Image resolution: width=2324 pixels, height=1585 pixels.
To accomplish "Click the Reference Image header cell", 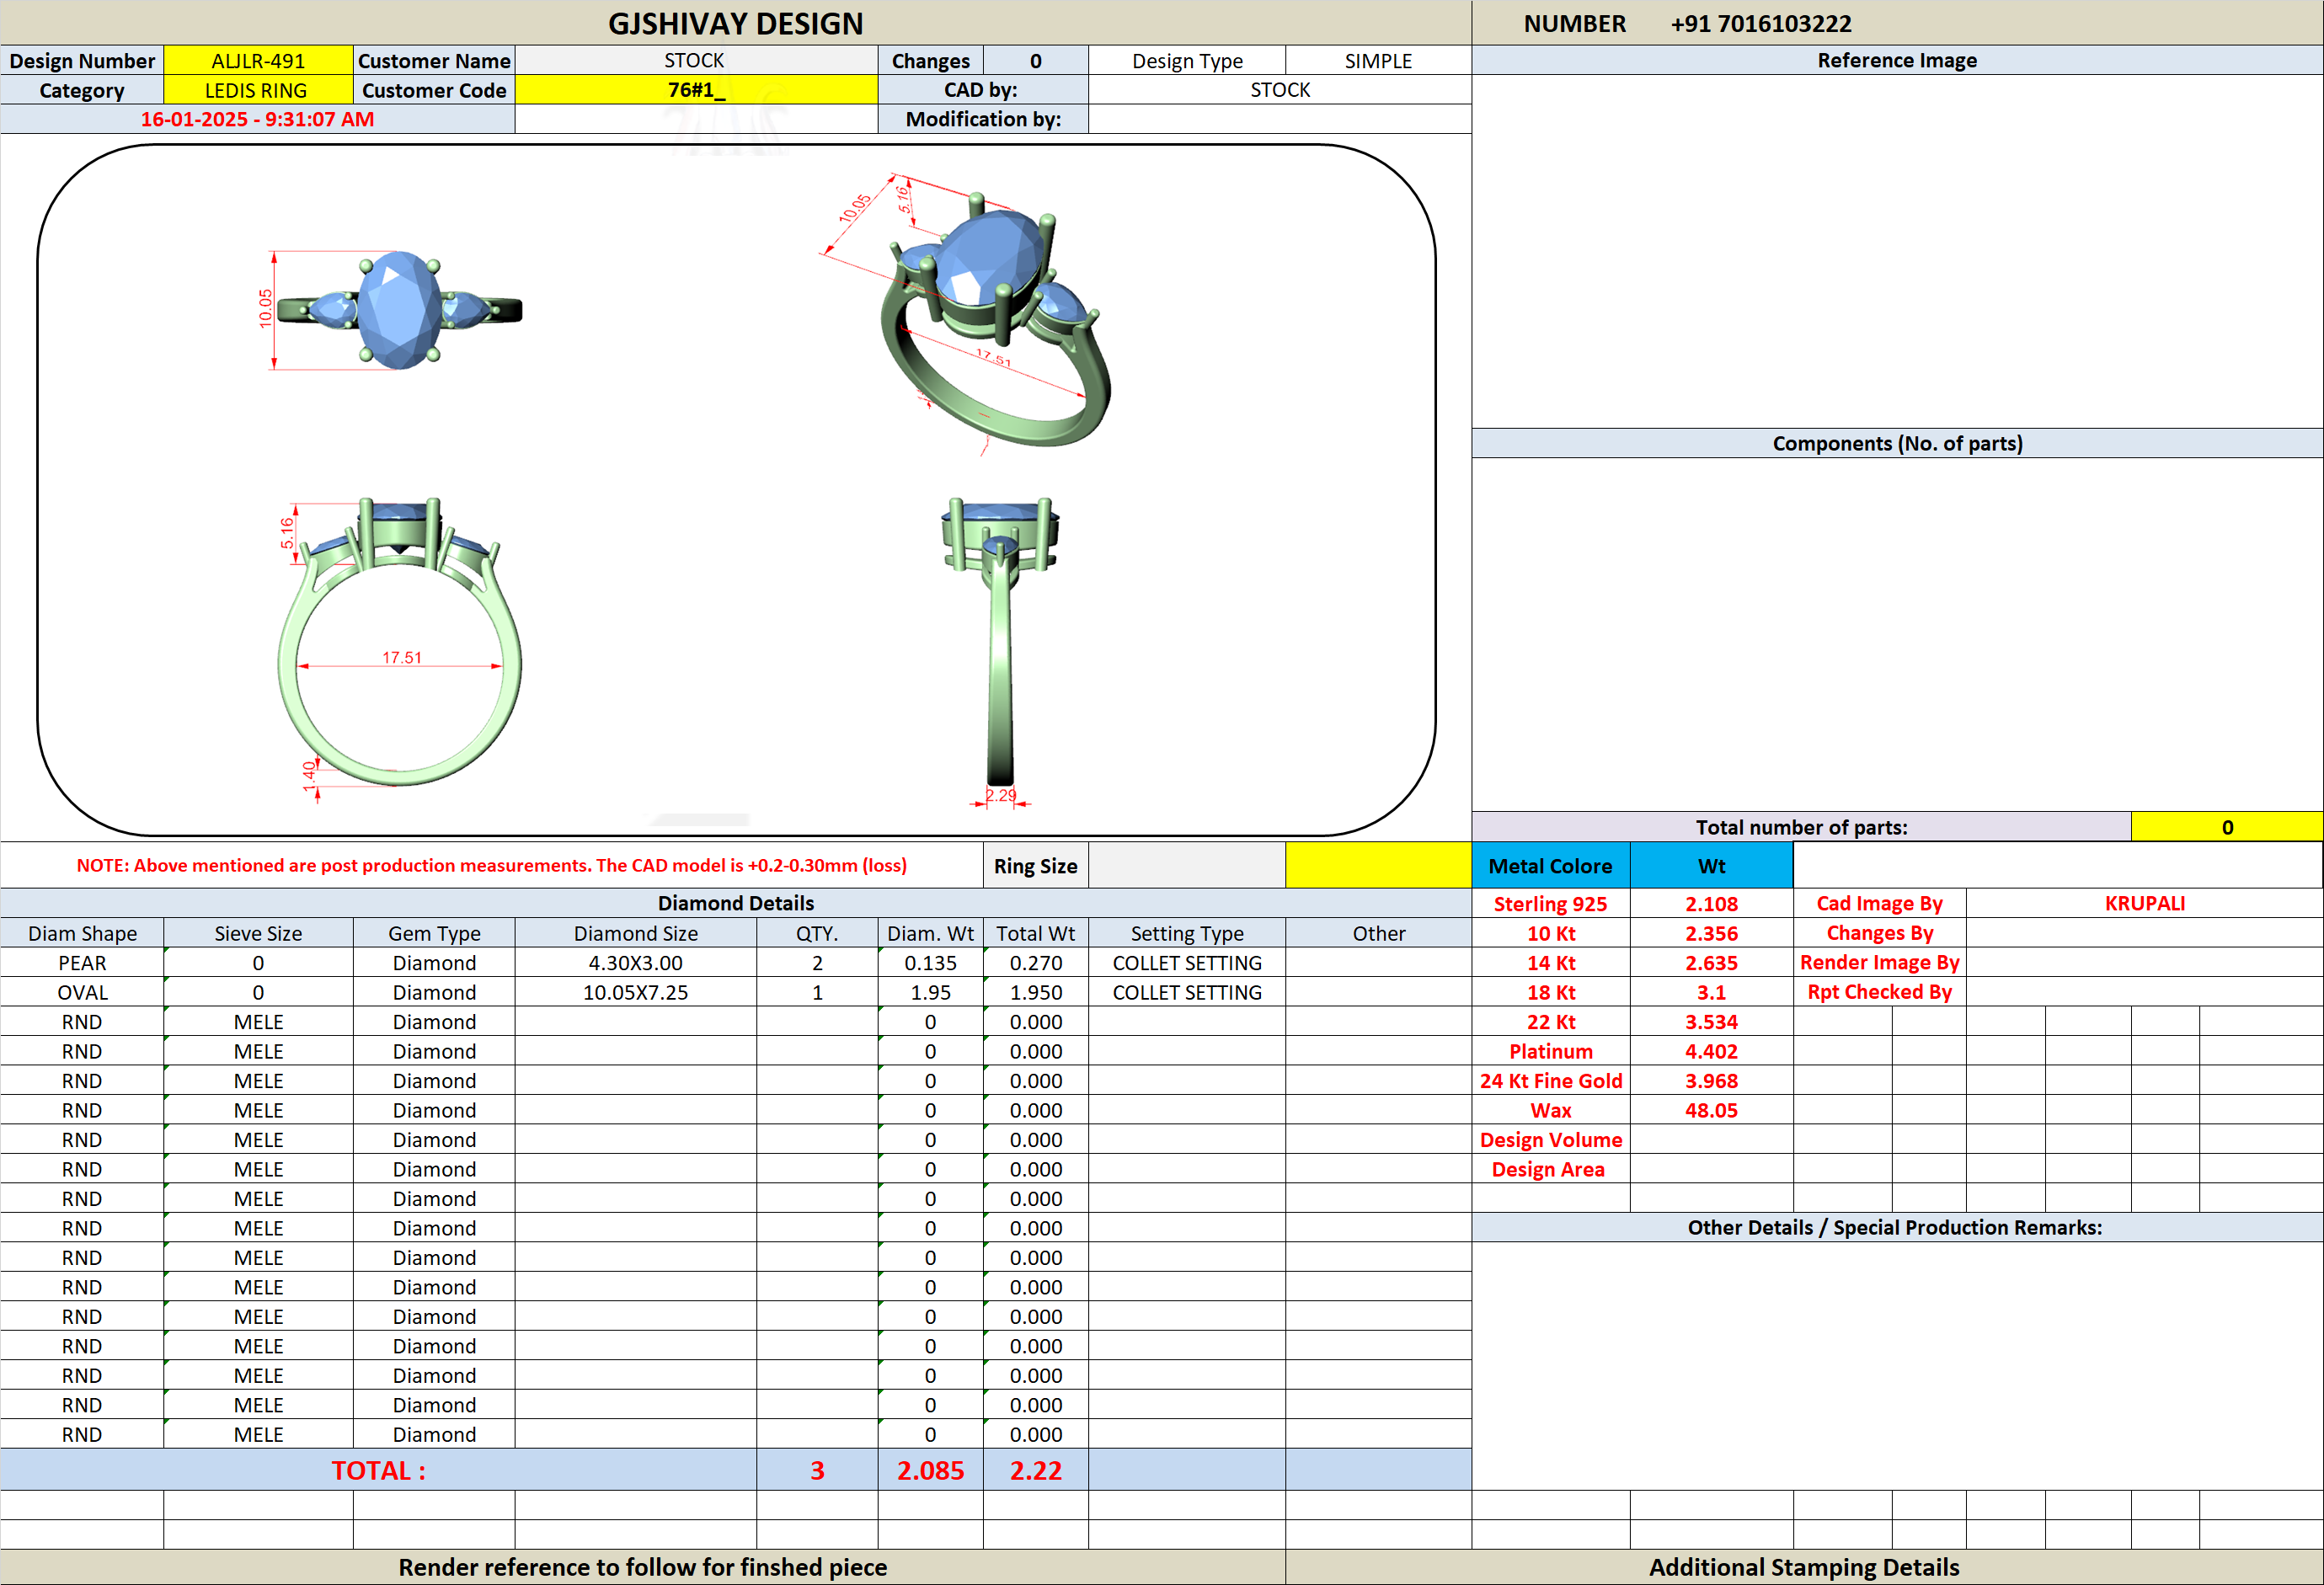I will [x=1897, y=60].
